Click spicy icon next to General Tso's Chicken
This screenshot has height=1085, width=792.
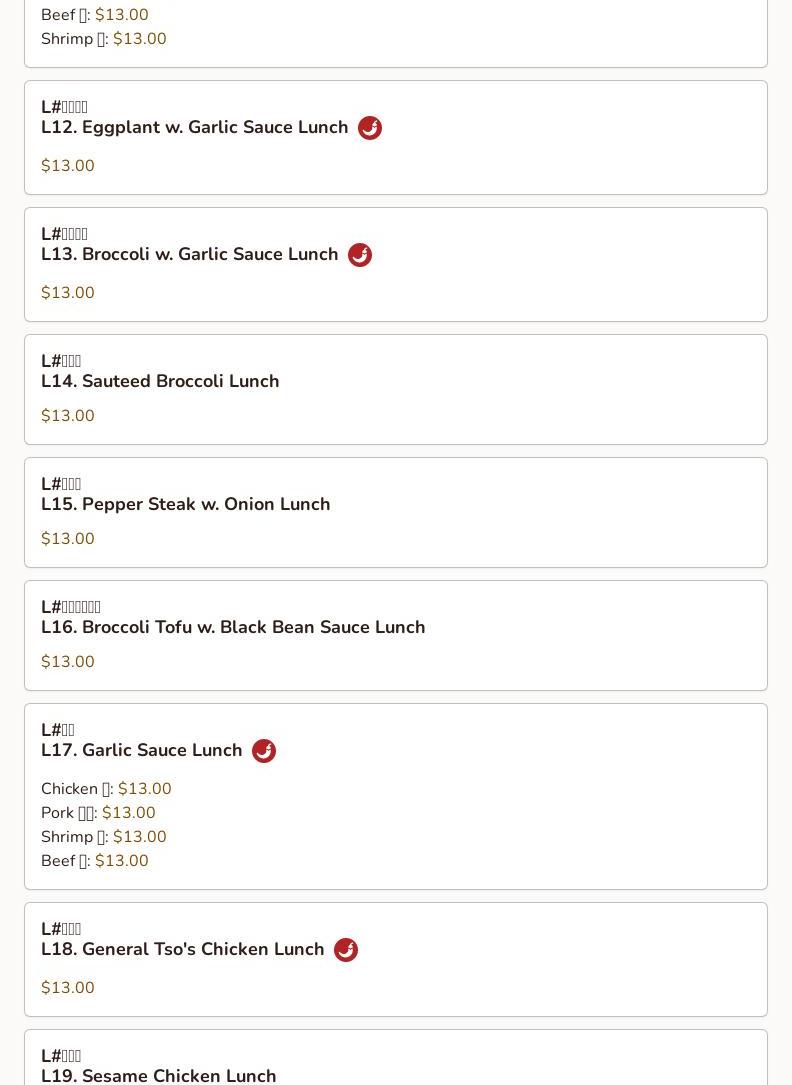346,950
